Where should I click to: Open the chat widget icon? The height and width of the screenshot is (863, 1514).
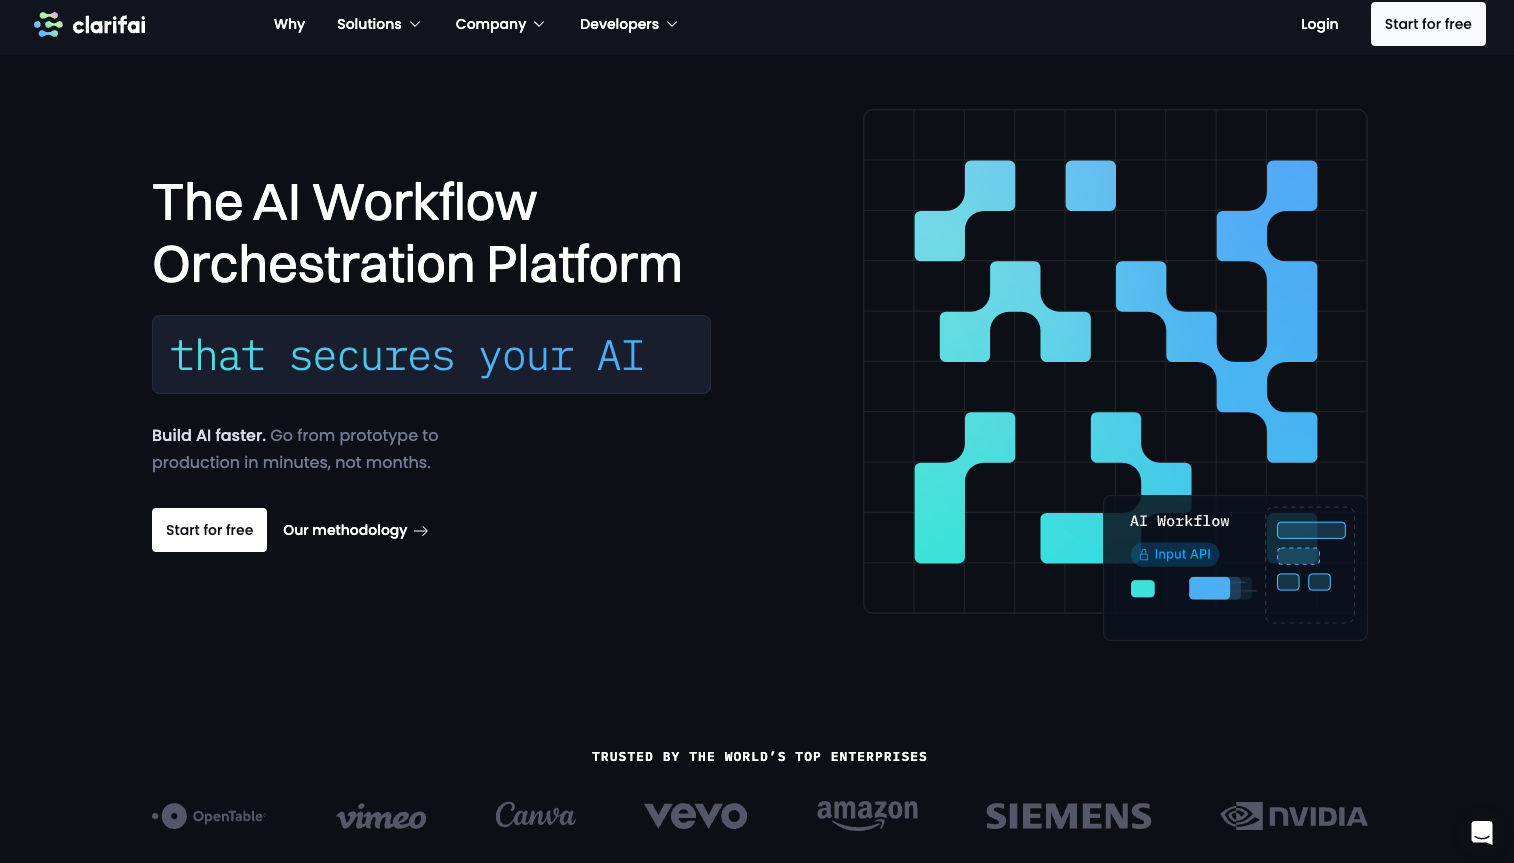pyautogui.click(x=1481, y=831)
